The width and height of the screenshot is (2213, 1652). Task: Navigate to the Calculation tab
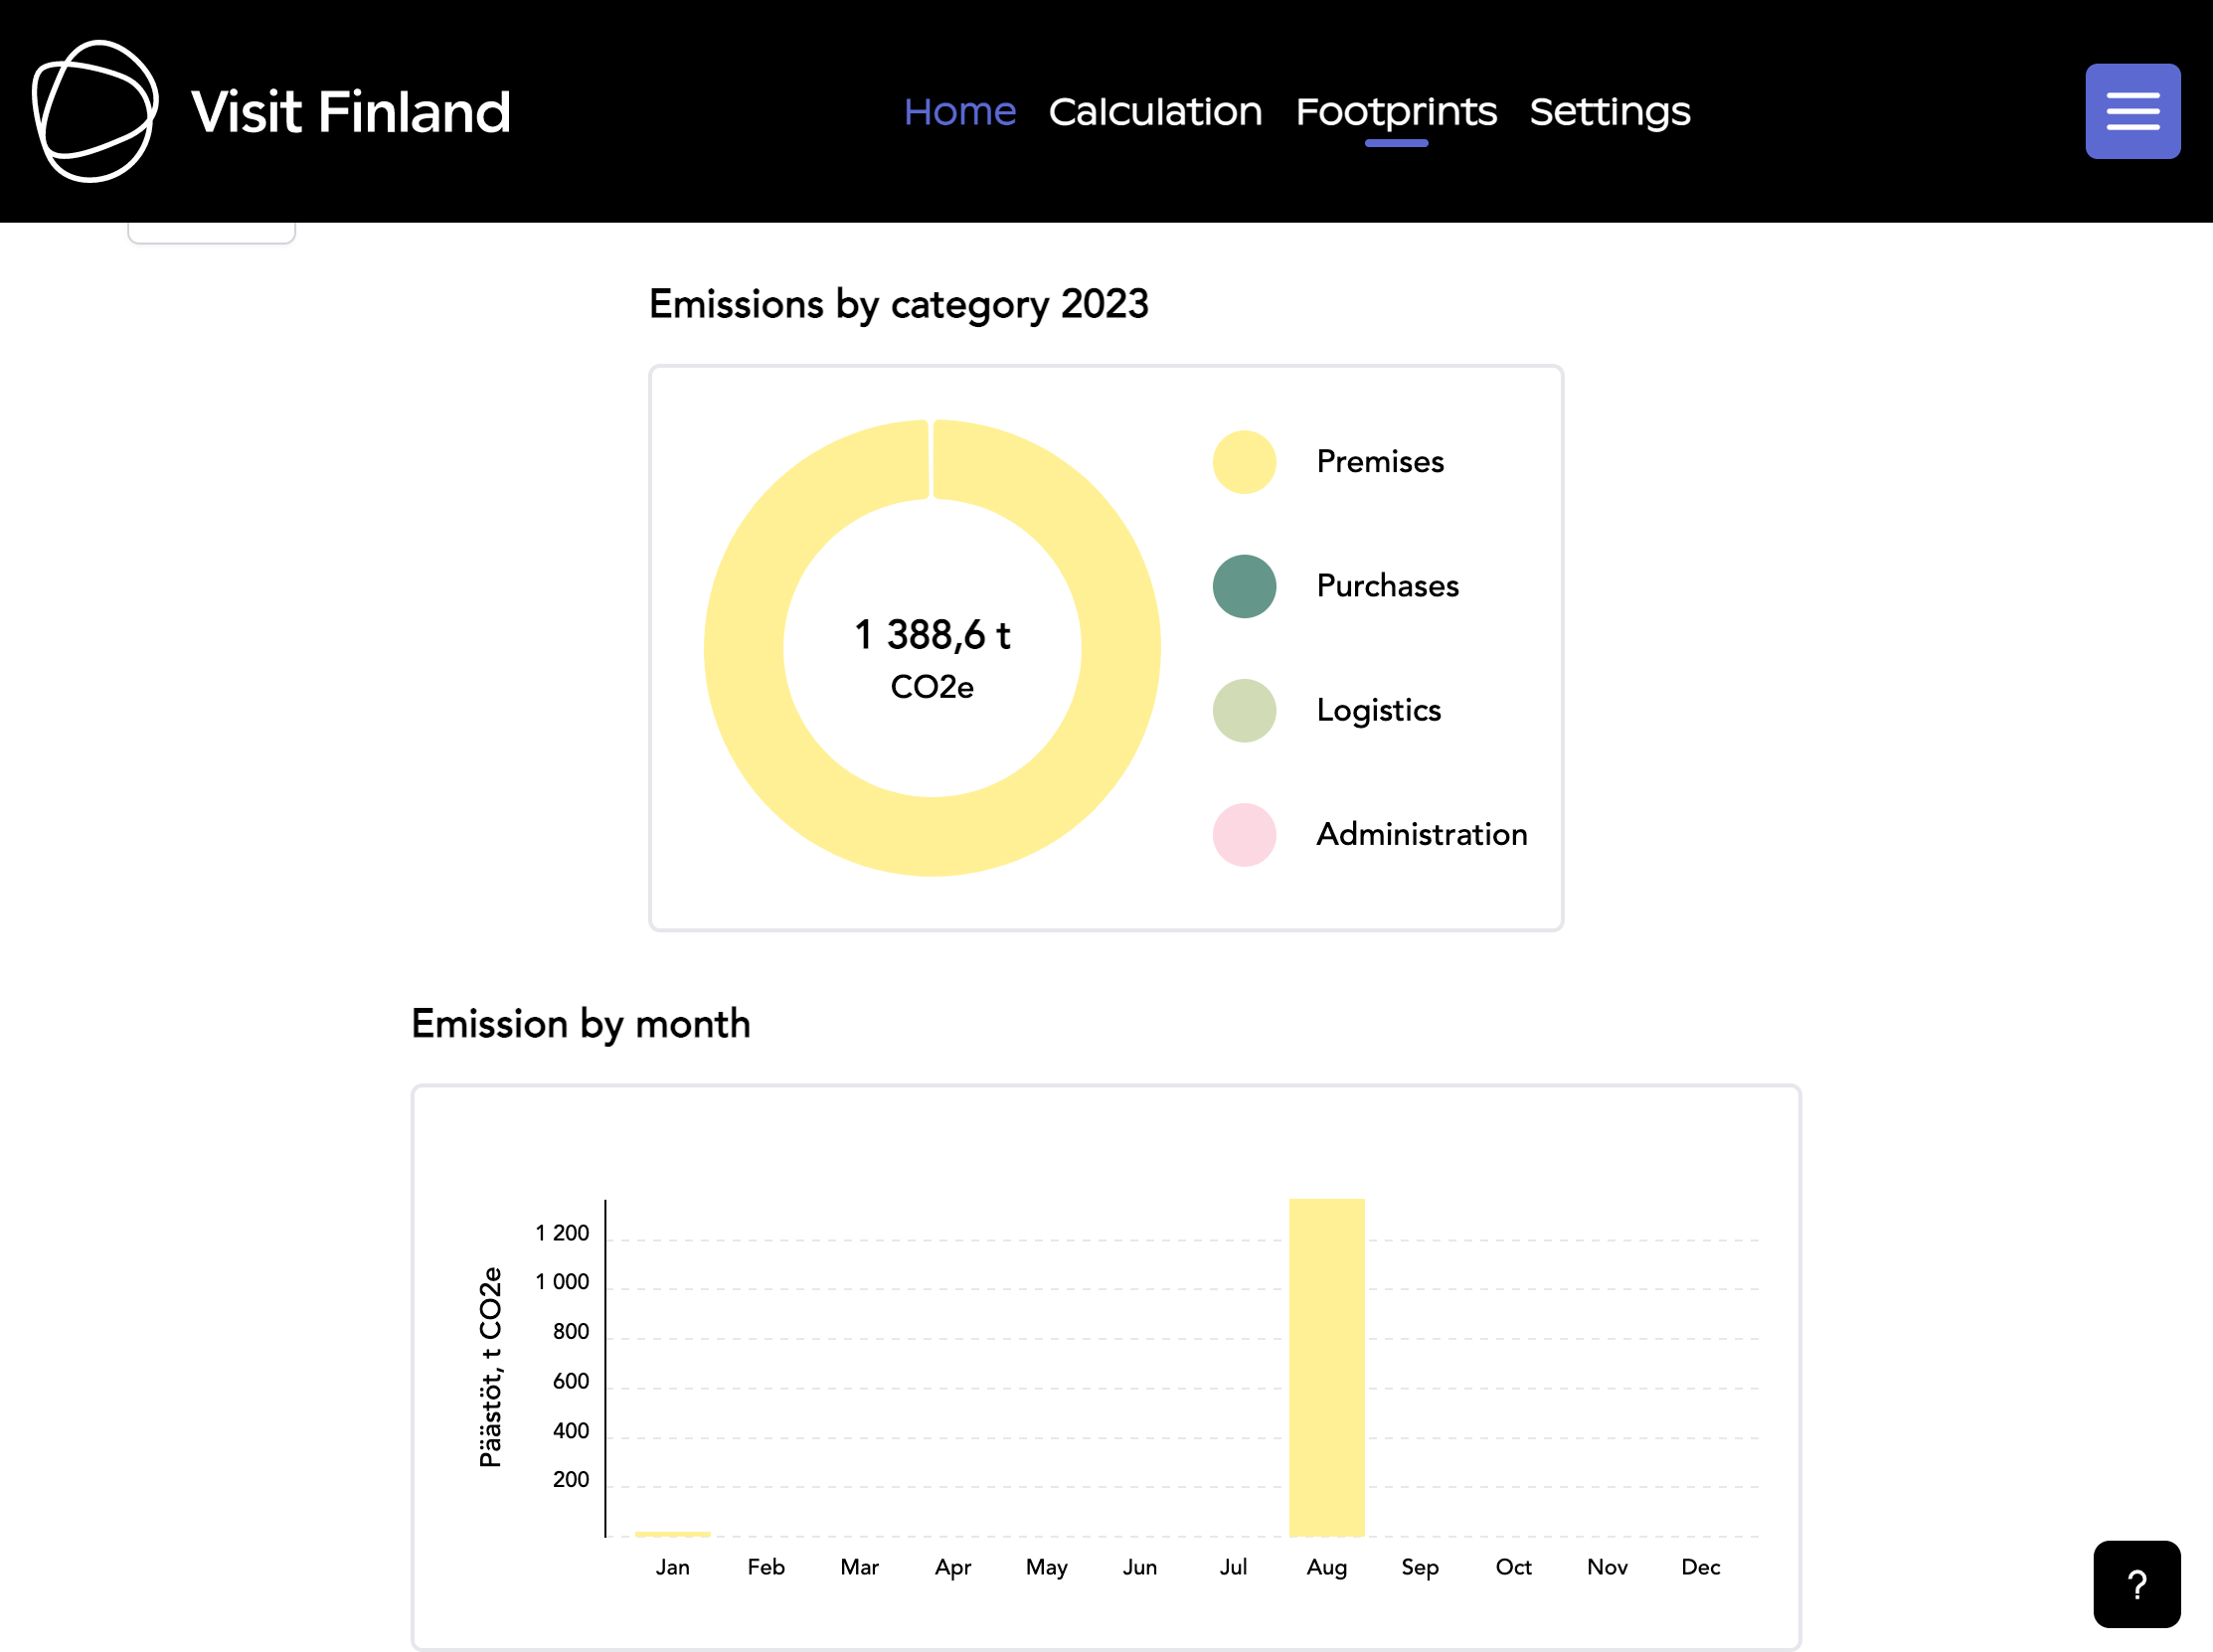click(1156, 111)
